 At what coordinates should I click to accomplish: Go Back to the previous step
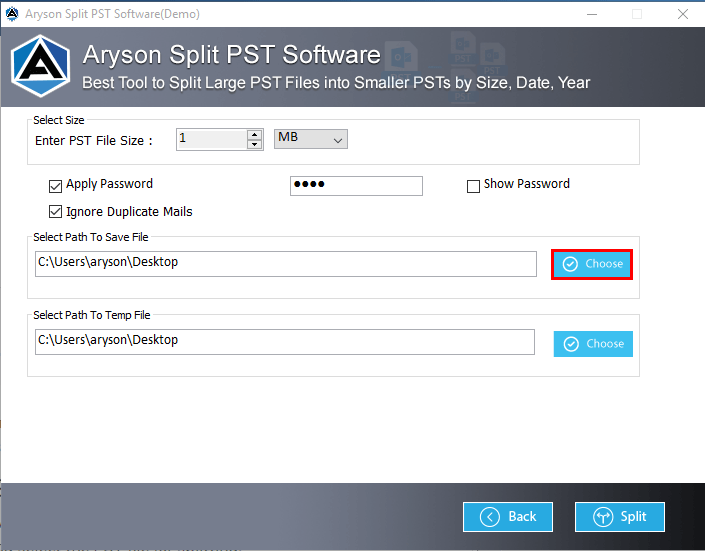(x=508, y=517)
